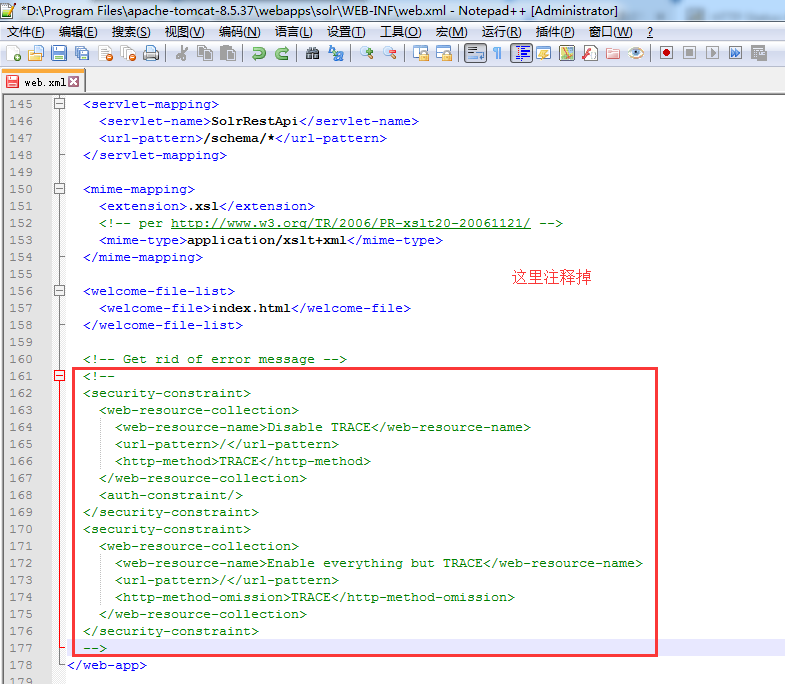Open Folder as Workspace panel

pos(613,53)
